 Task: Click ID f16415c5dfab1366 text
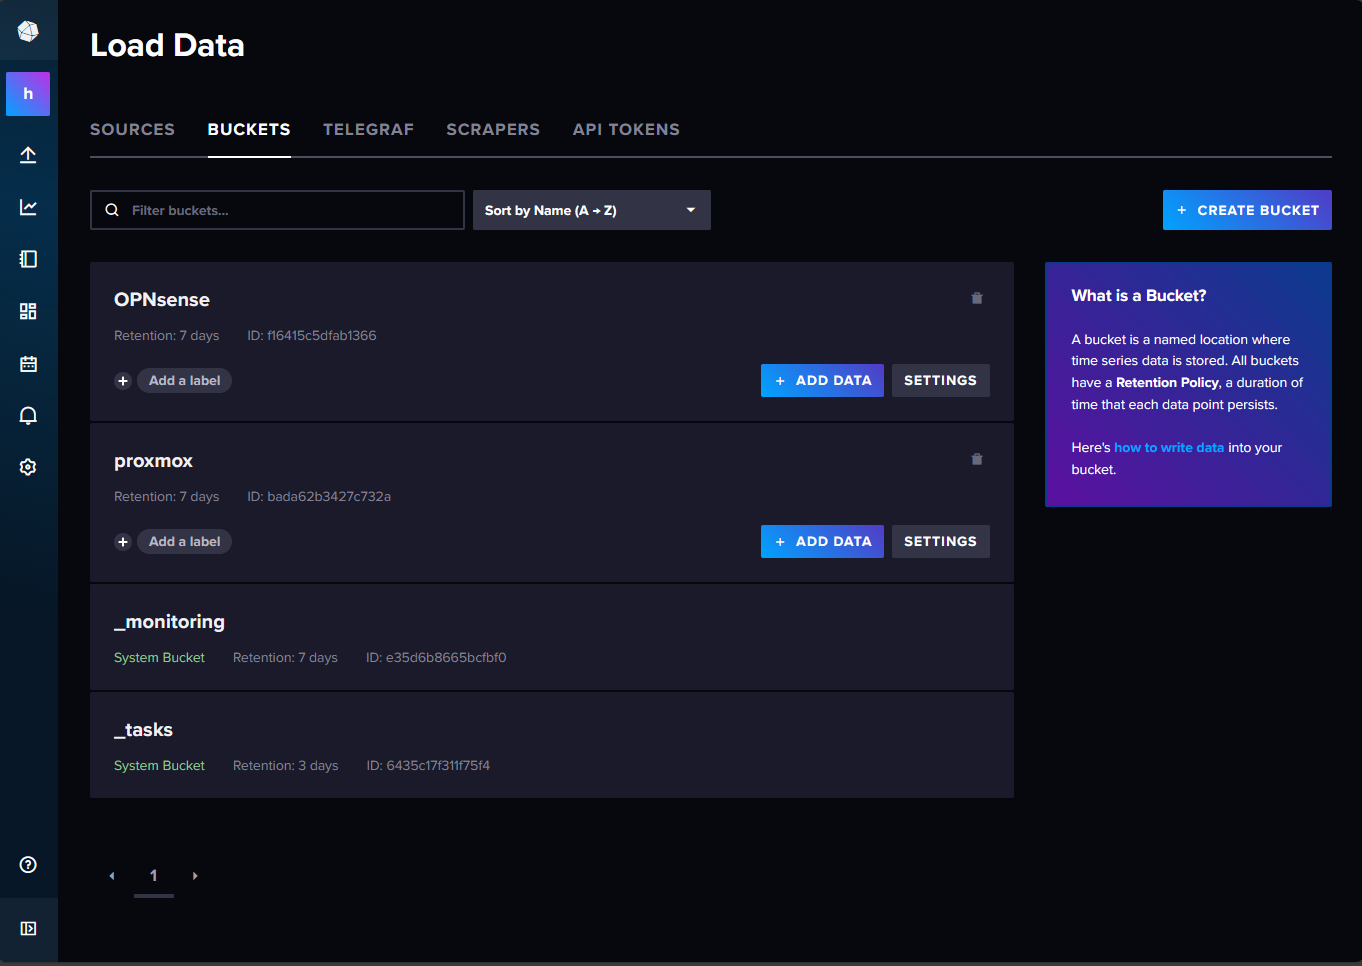(312, 336)
